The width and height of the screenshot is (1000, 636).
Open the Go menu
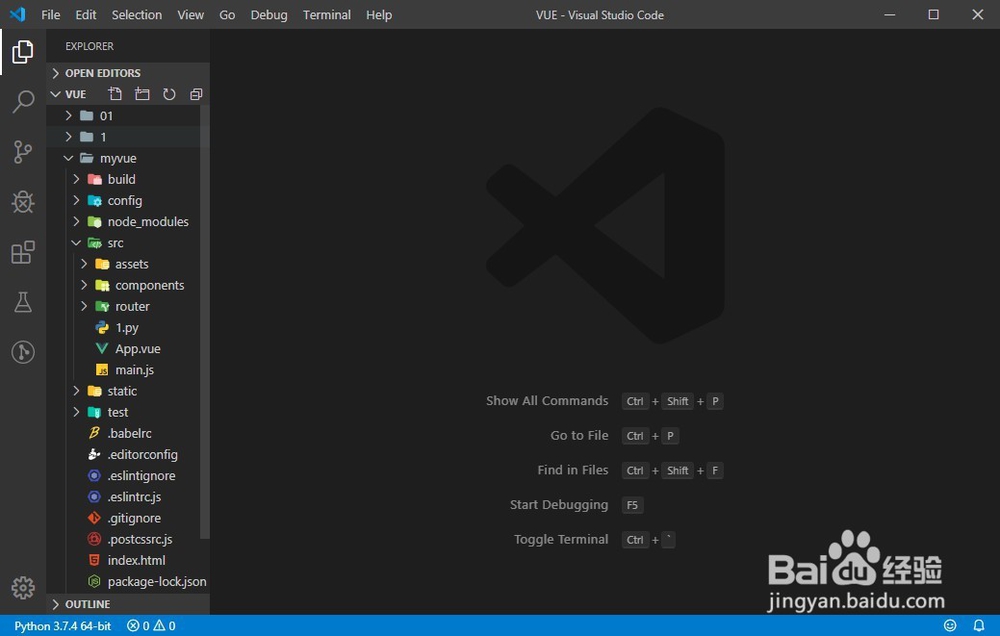227,15
